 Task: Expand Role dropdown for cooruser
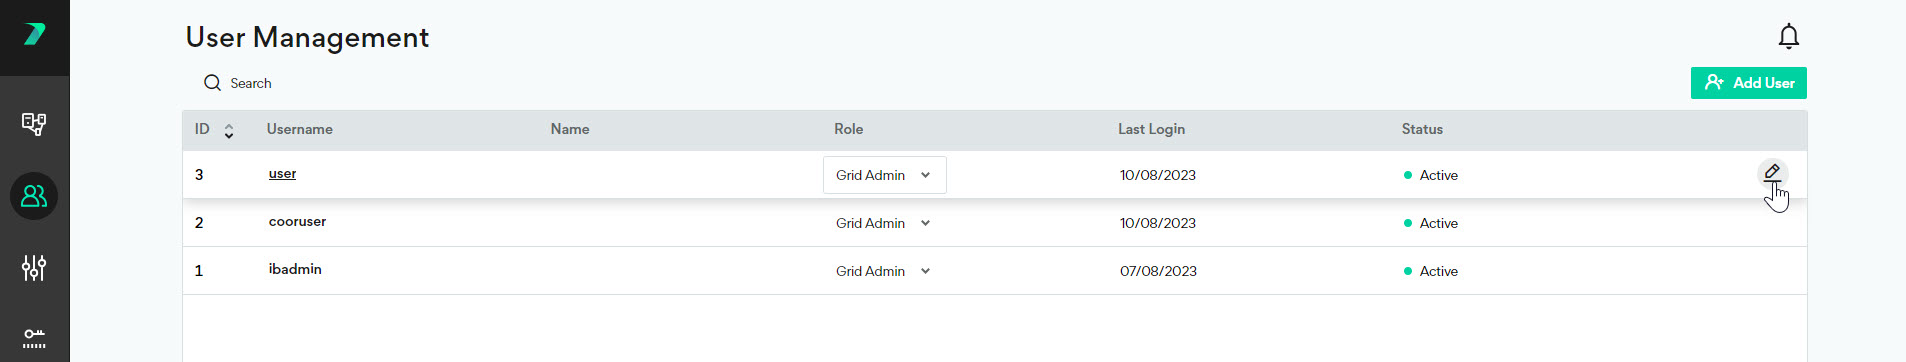click(884, 223)
